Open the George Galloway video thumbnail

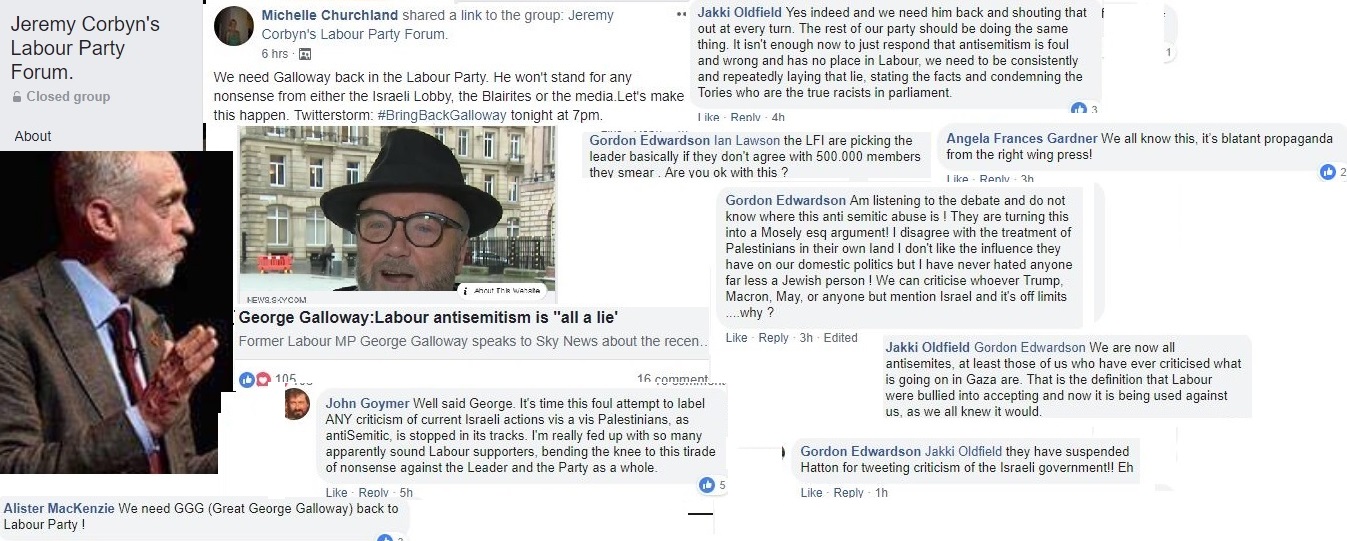(398, 215)
